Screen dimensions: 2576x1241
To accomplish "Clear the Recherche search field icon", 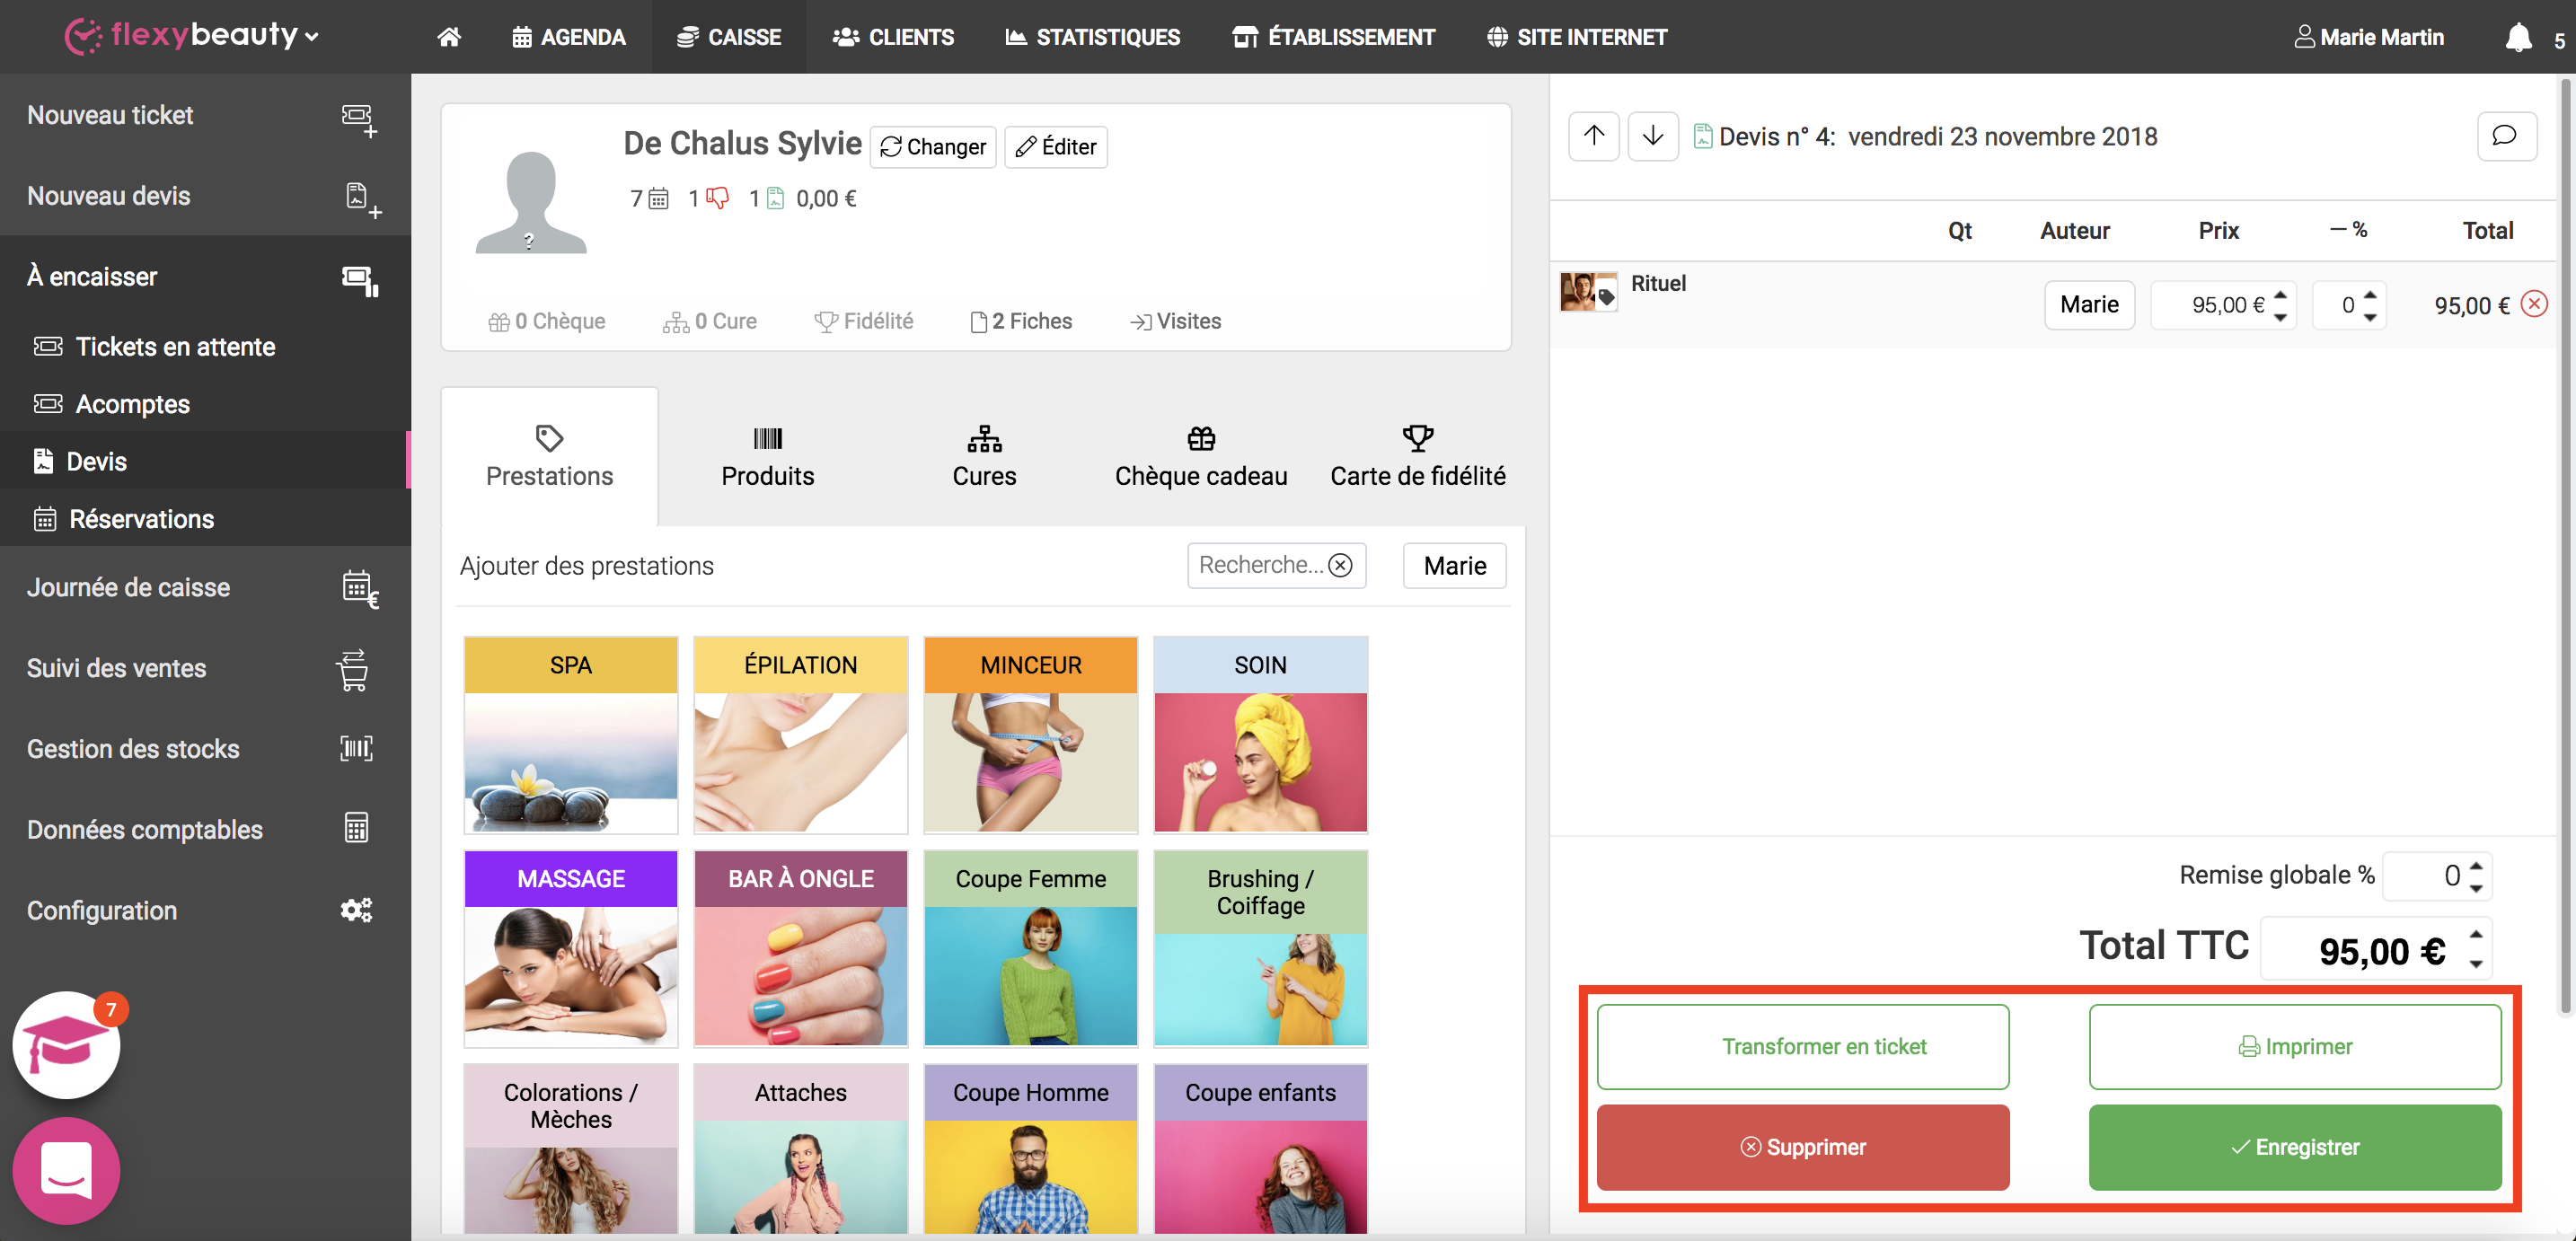I will coord(1340,566).
